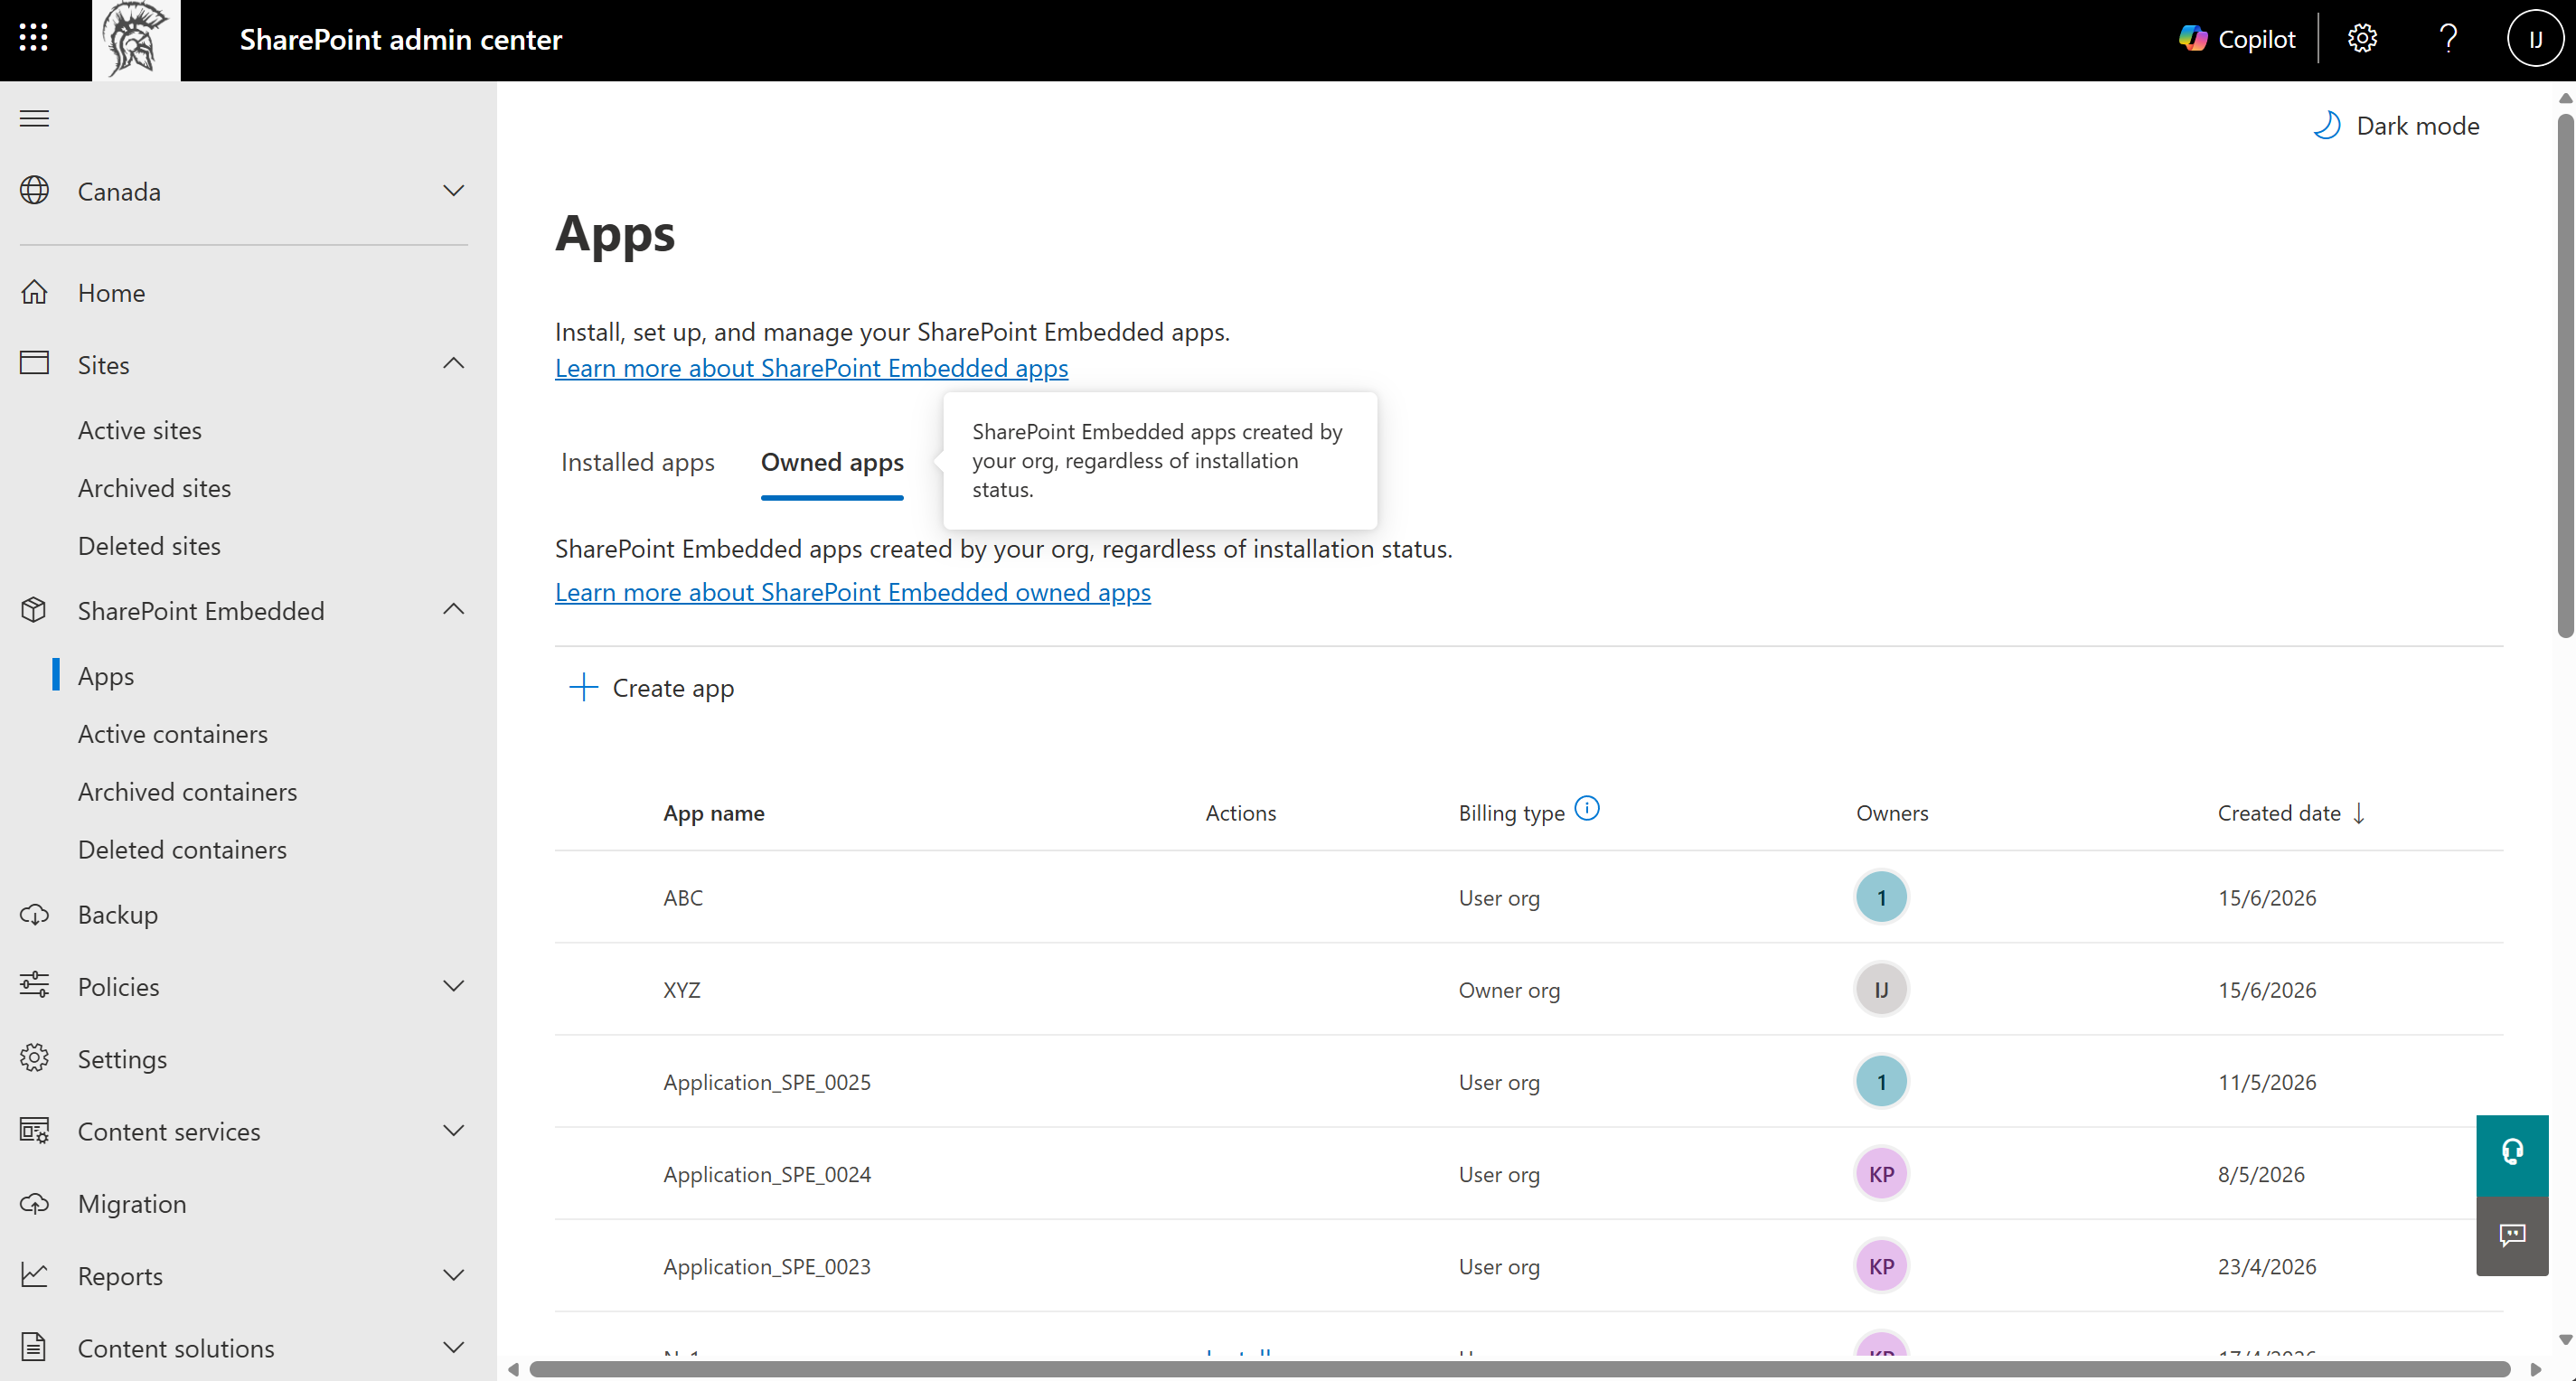Image resolution: width=2576 pixels, height=1381 pixels.
Task: Collapse the navigation hamburger menu
Action: click(34, 119)
